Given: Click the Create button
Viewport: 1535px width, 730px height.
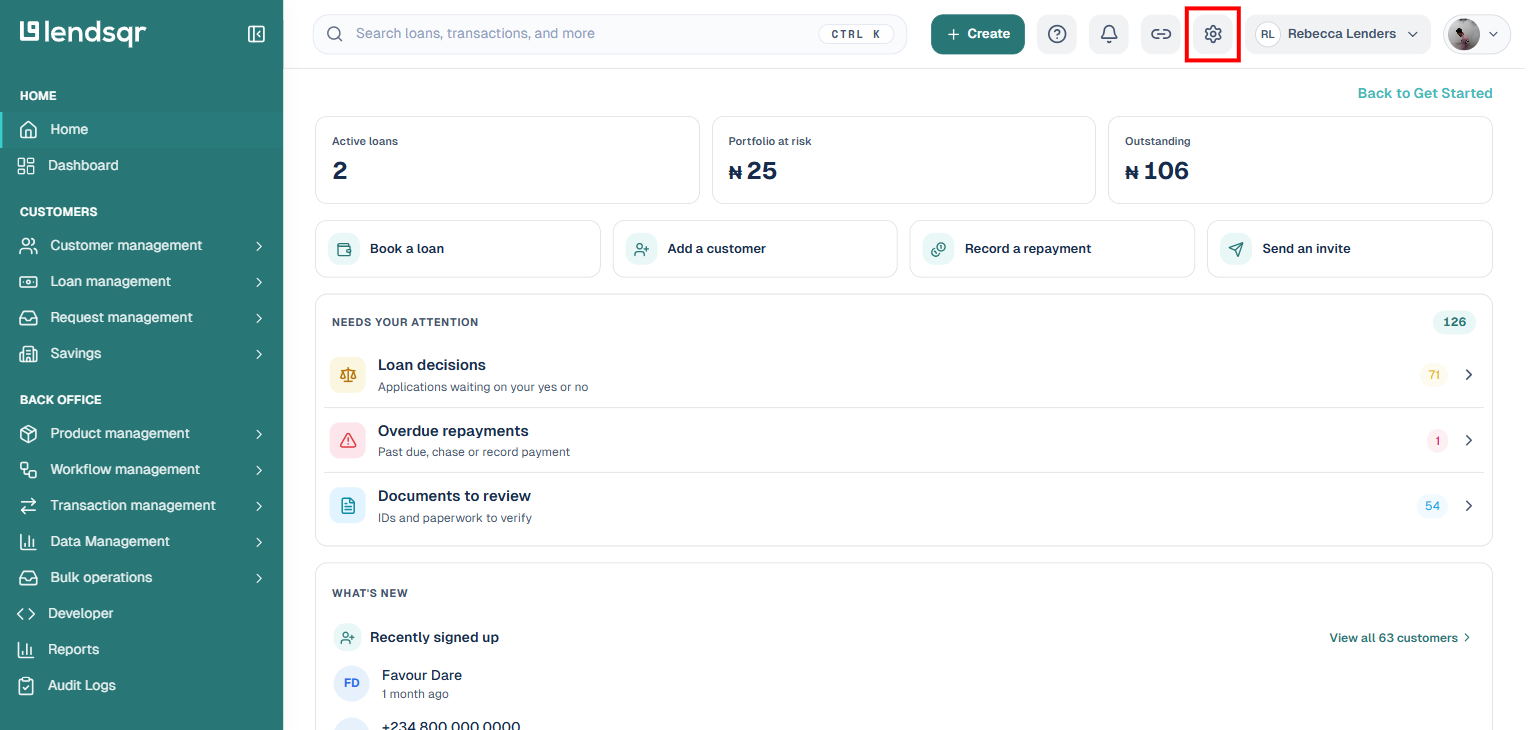Looking at the screenshot, I should tap(978, 34).
